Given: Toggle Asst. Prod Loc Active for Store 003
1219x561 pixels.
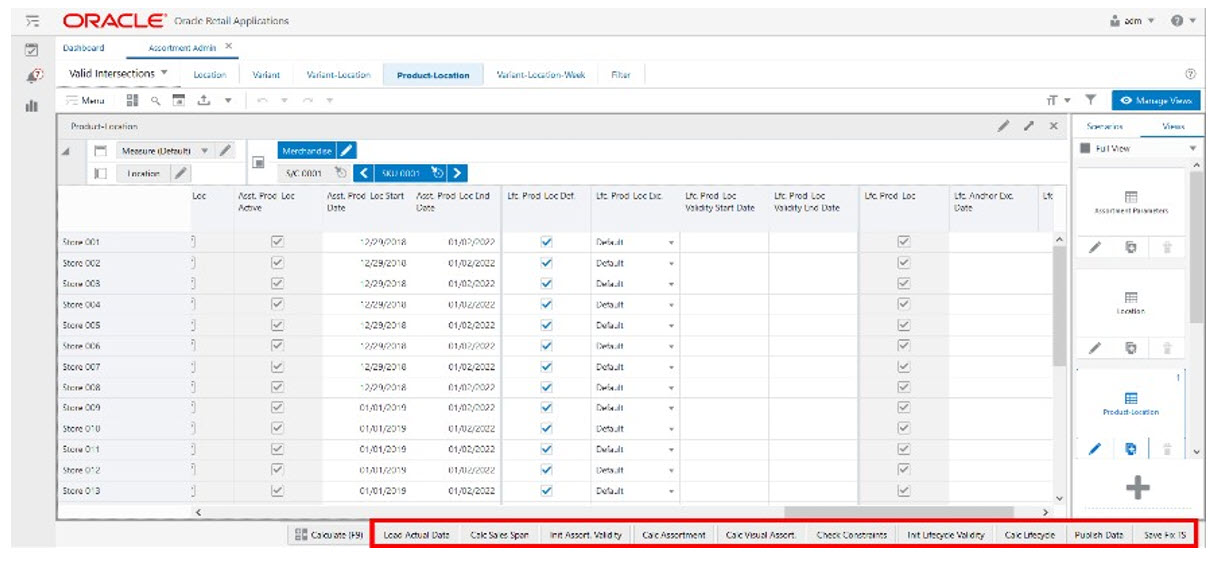Looking at the screenshot, I should click(x=278, y=284).
